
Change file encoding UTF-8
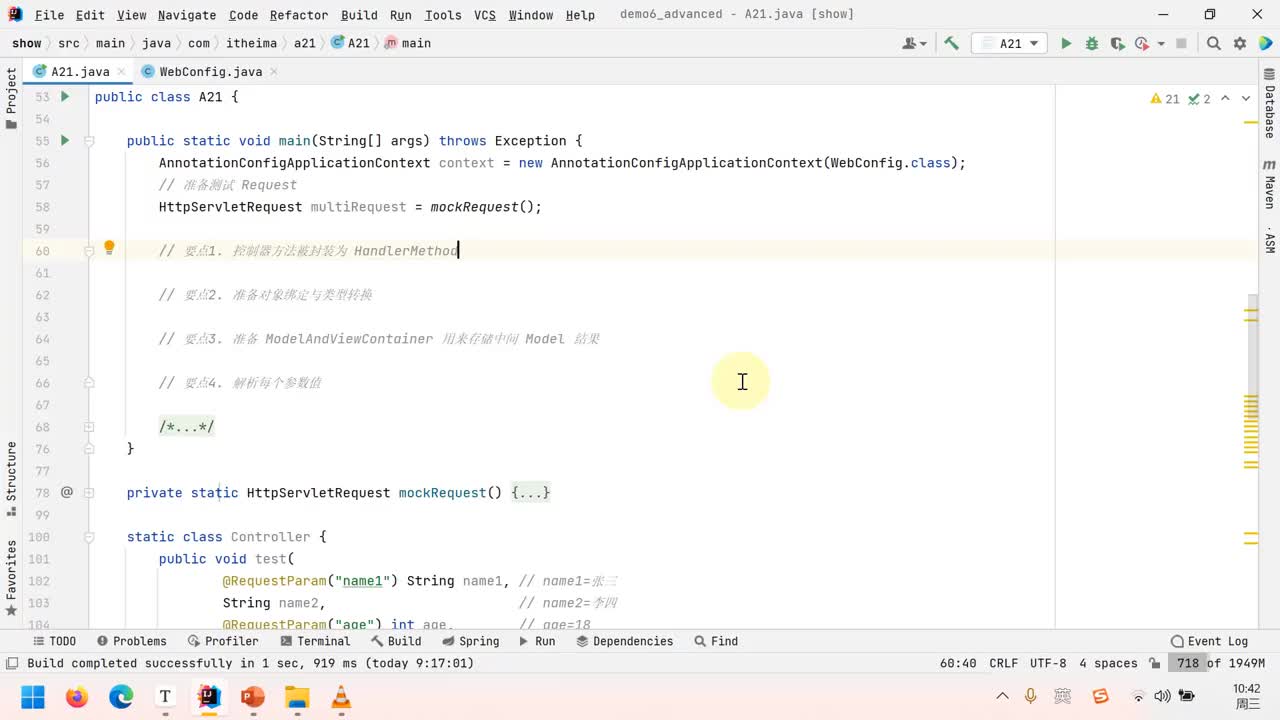coord(1048,663)
